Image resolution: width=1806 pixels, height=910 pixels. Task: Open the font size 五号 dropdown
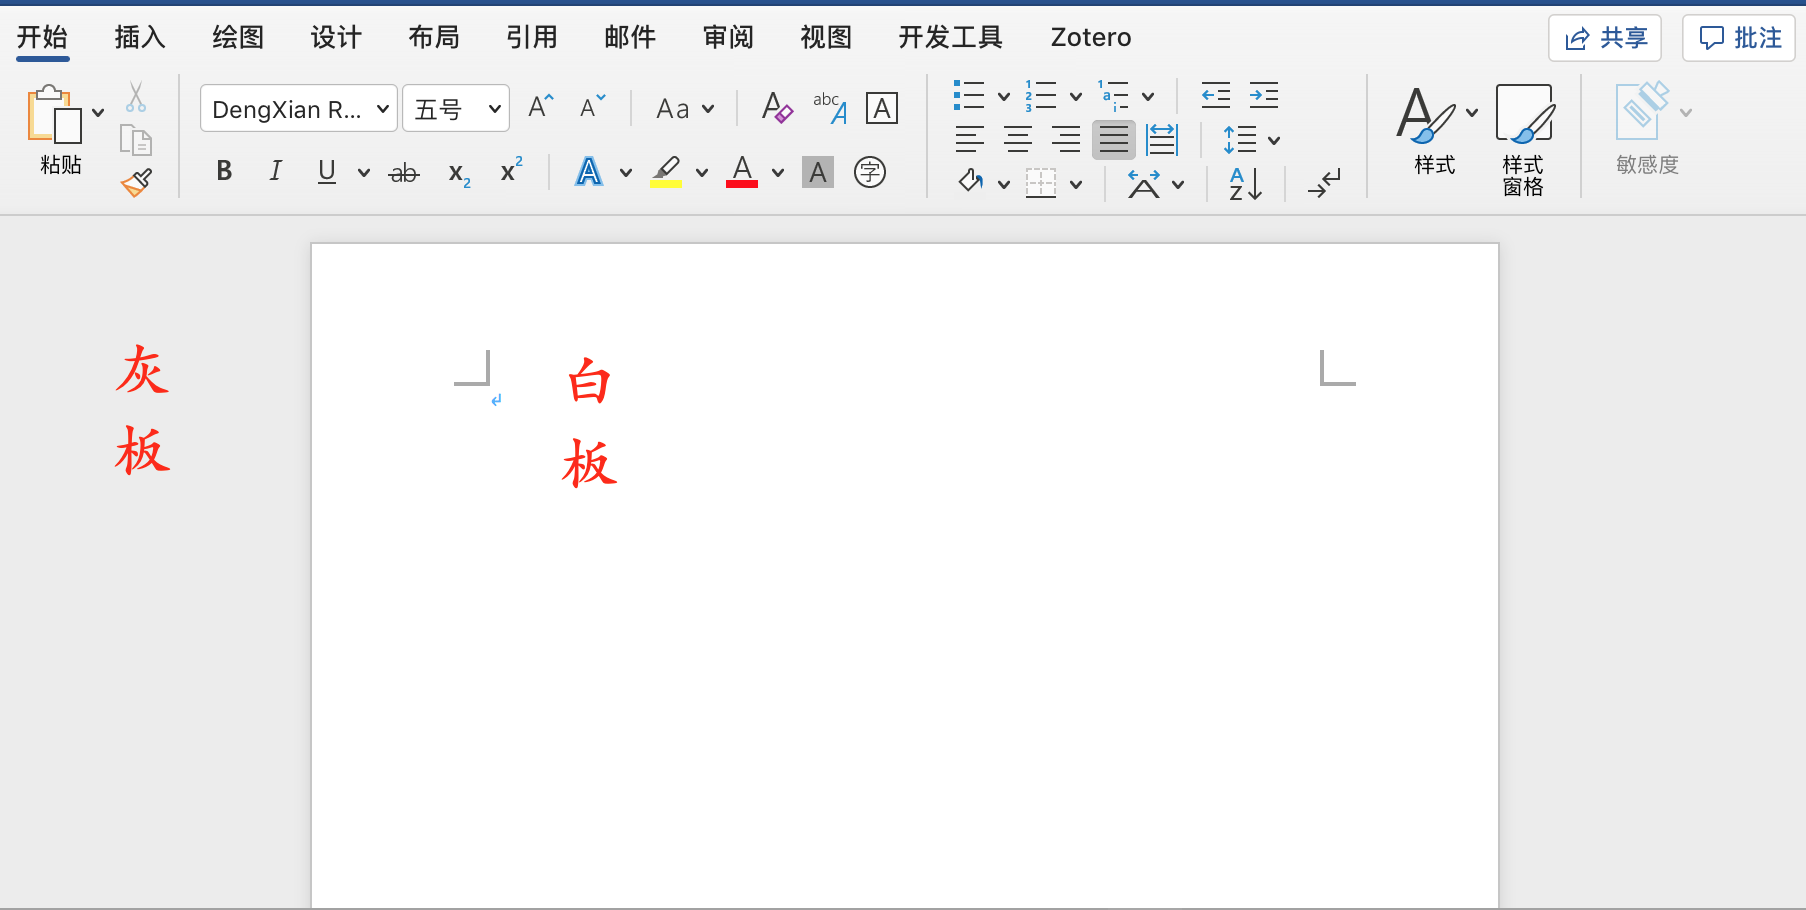[456, 108]
